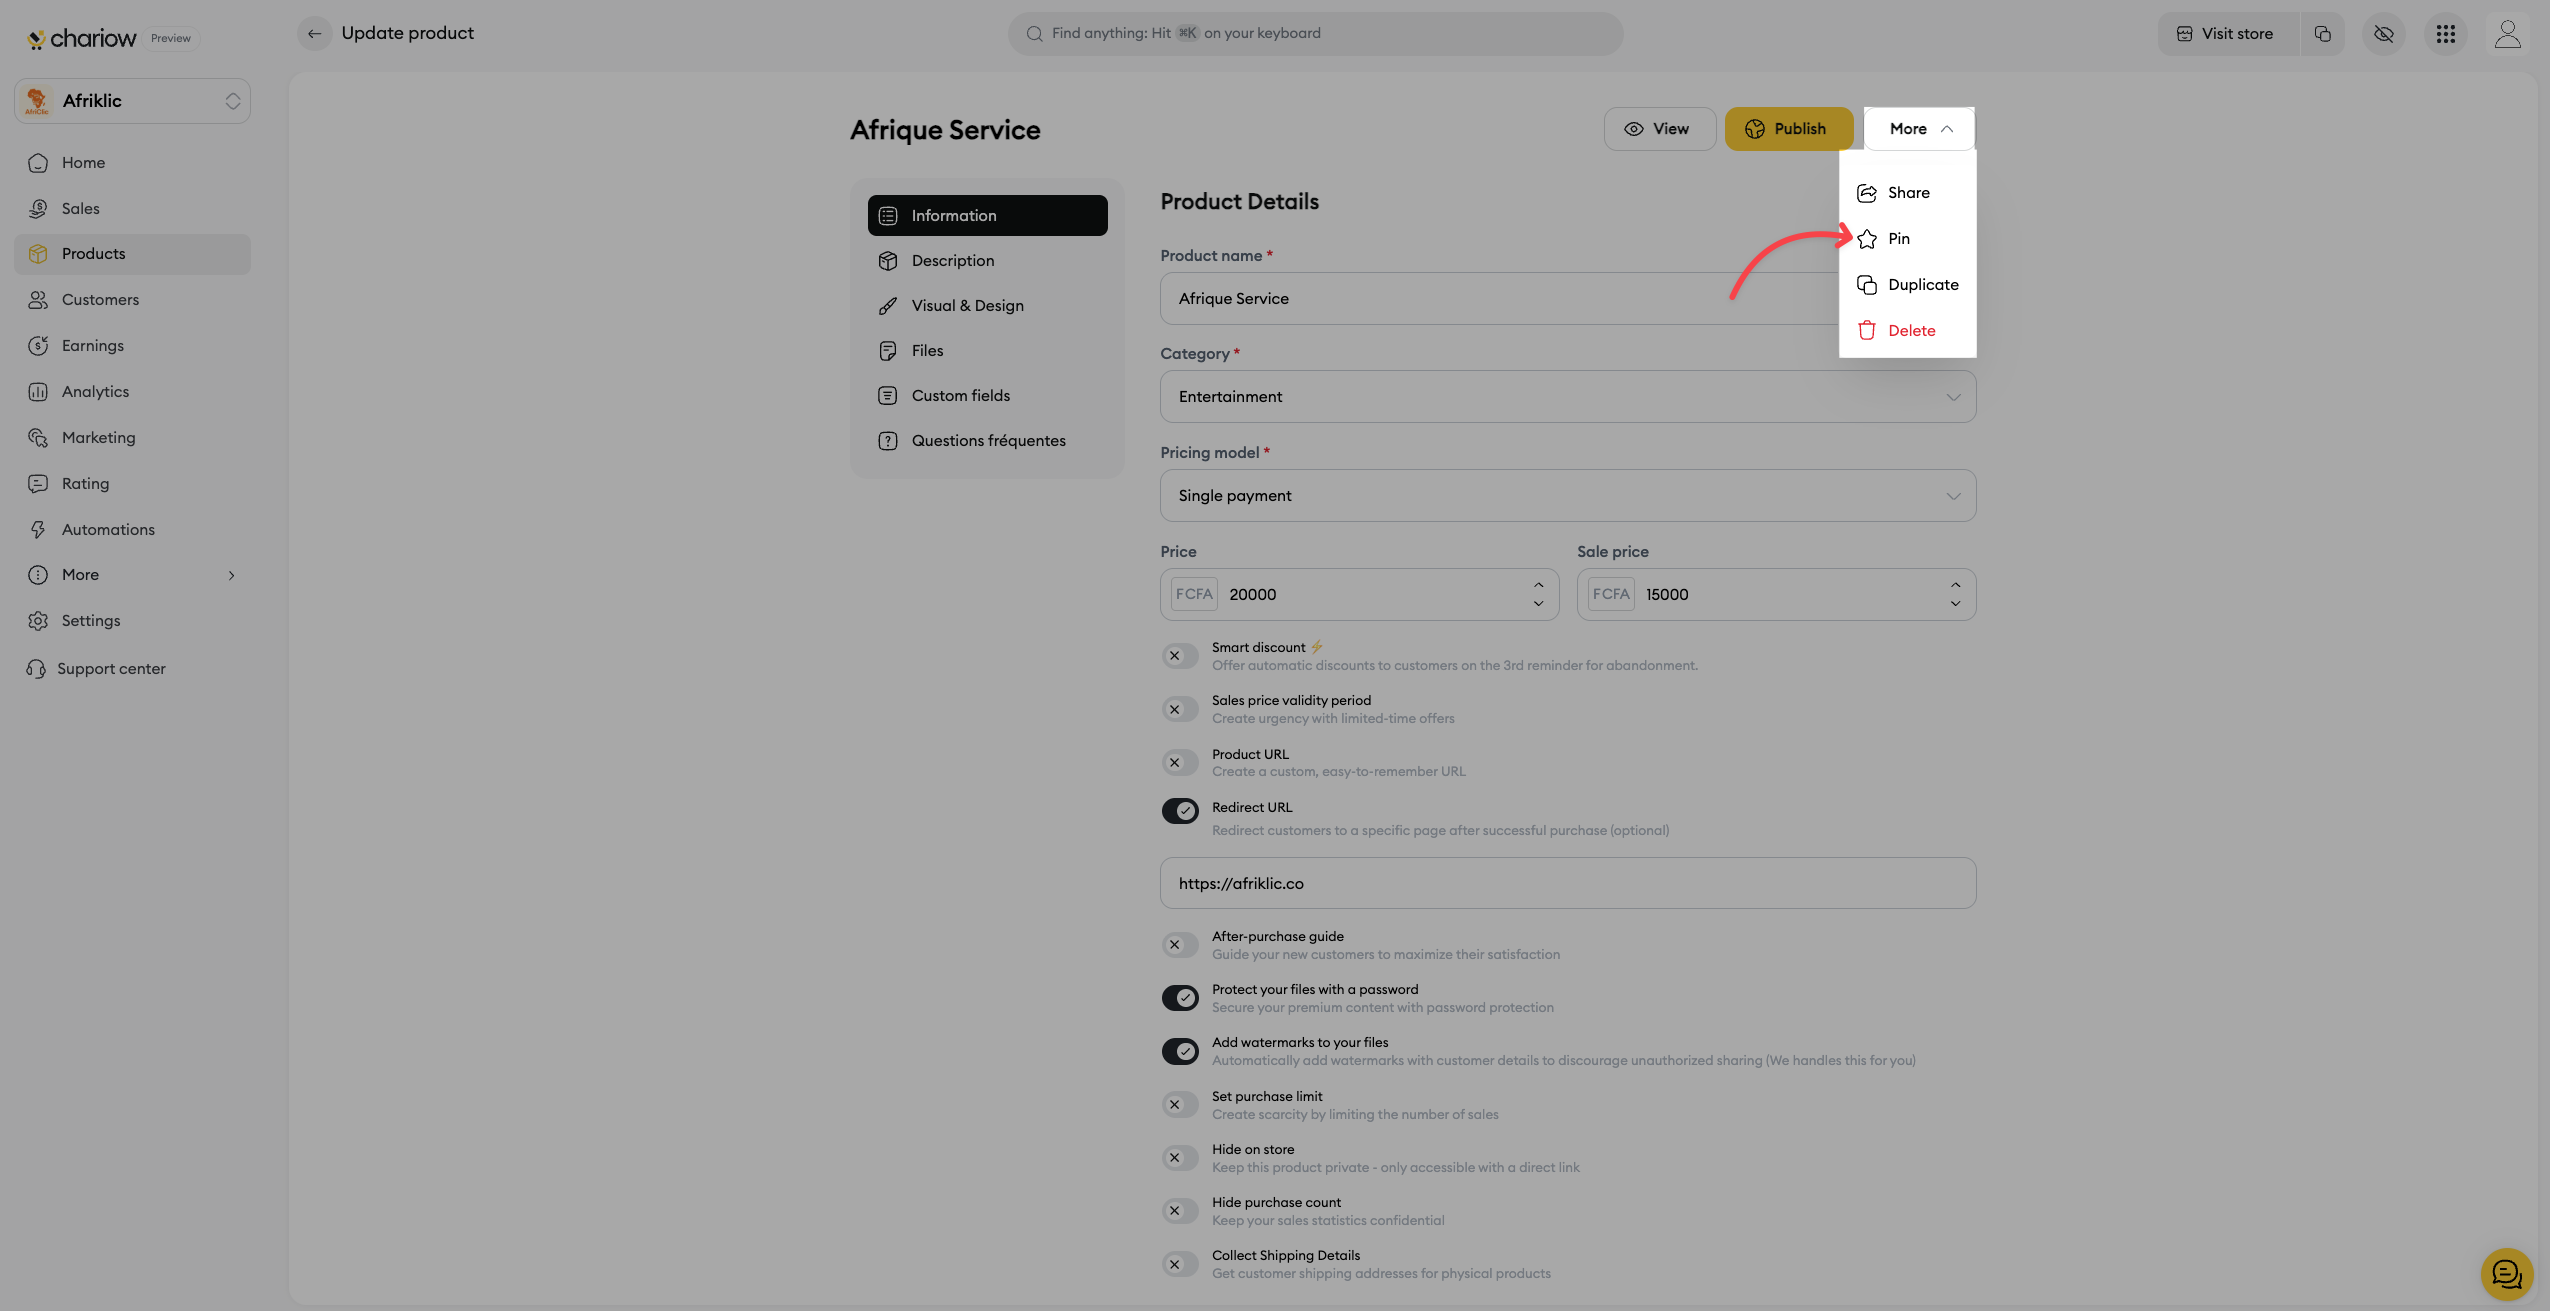Open the Category dropdown showing Entertainment
This screenshot has height=1311, width=2550.
(x=1567, y=397)
